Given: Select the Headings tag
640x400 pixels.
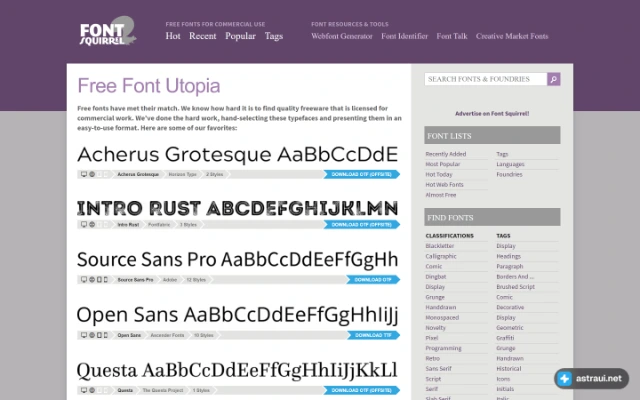Looking at the screenshot, I should click(x=509, y=256).
